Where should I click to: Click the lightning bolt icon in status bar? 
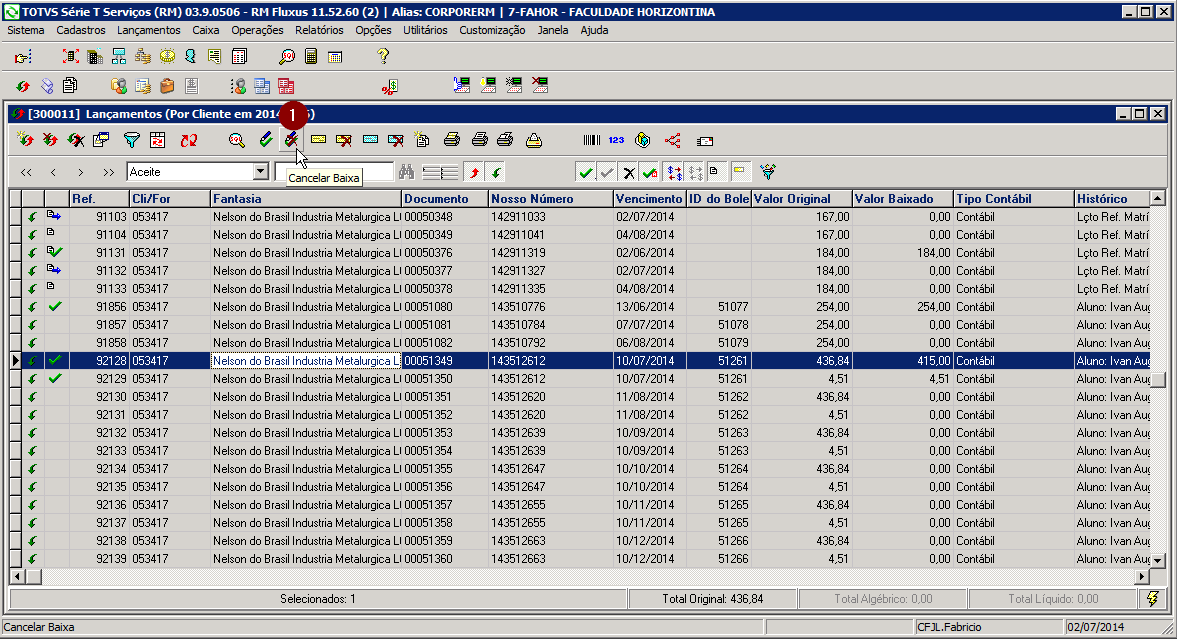pyautogui.click(x=1152, y=598)
